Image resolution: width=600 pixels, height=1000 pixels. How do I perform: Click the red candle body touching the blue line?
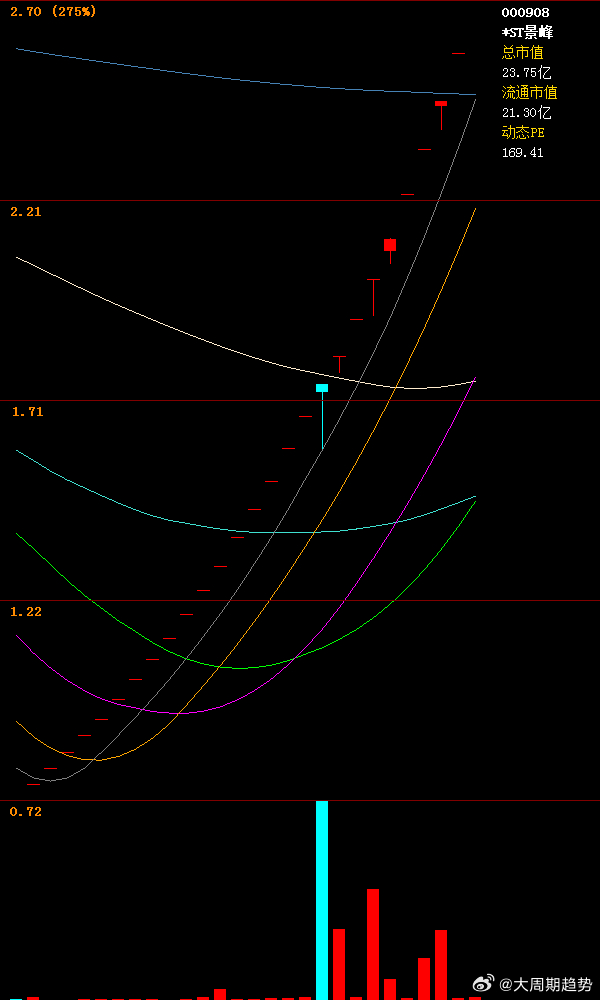click(x=441, y=103)
